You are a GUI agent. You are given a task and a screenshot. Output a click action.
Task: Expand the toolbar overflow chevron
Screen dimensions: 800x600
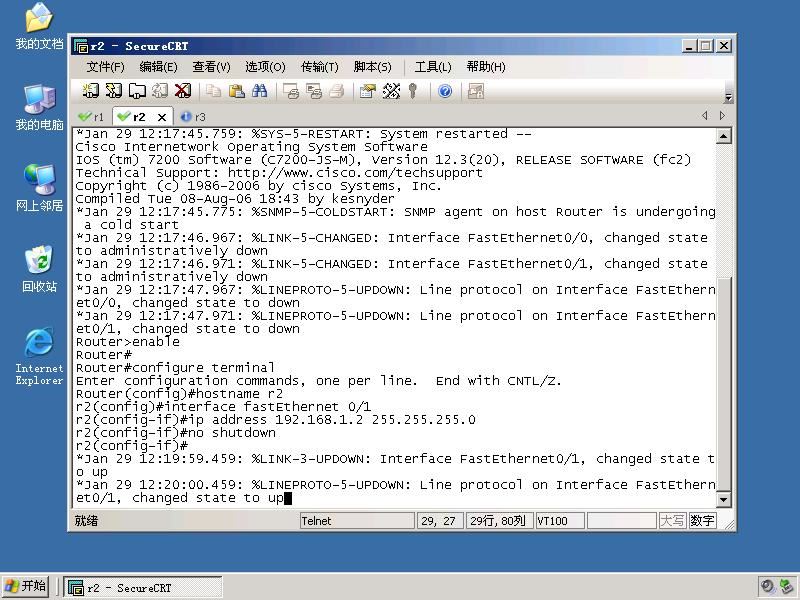coord(728,97)
